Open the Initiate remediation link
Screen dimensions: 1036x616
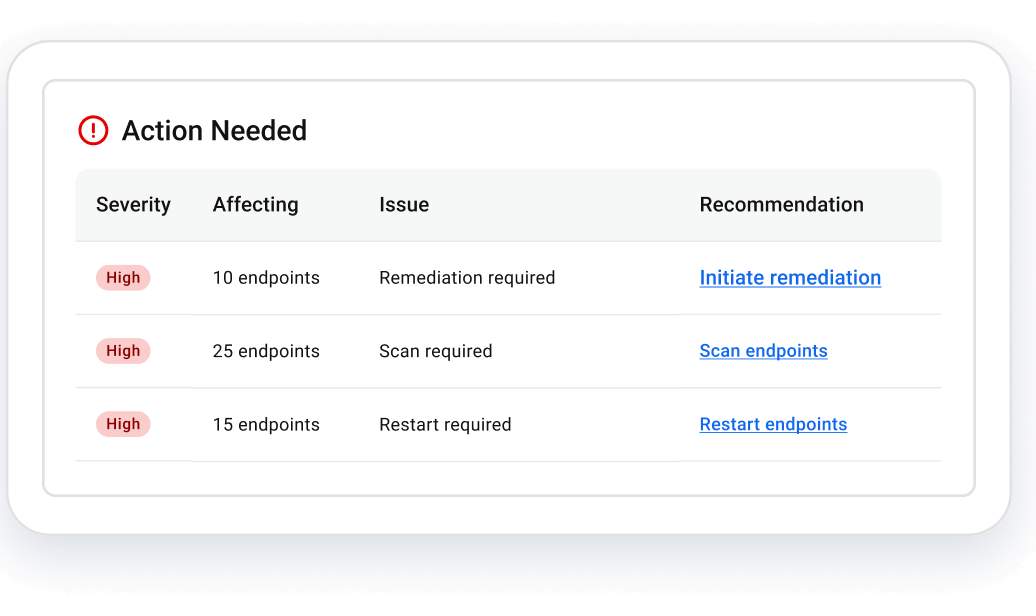pos(790,278)
